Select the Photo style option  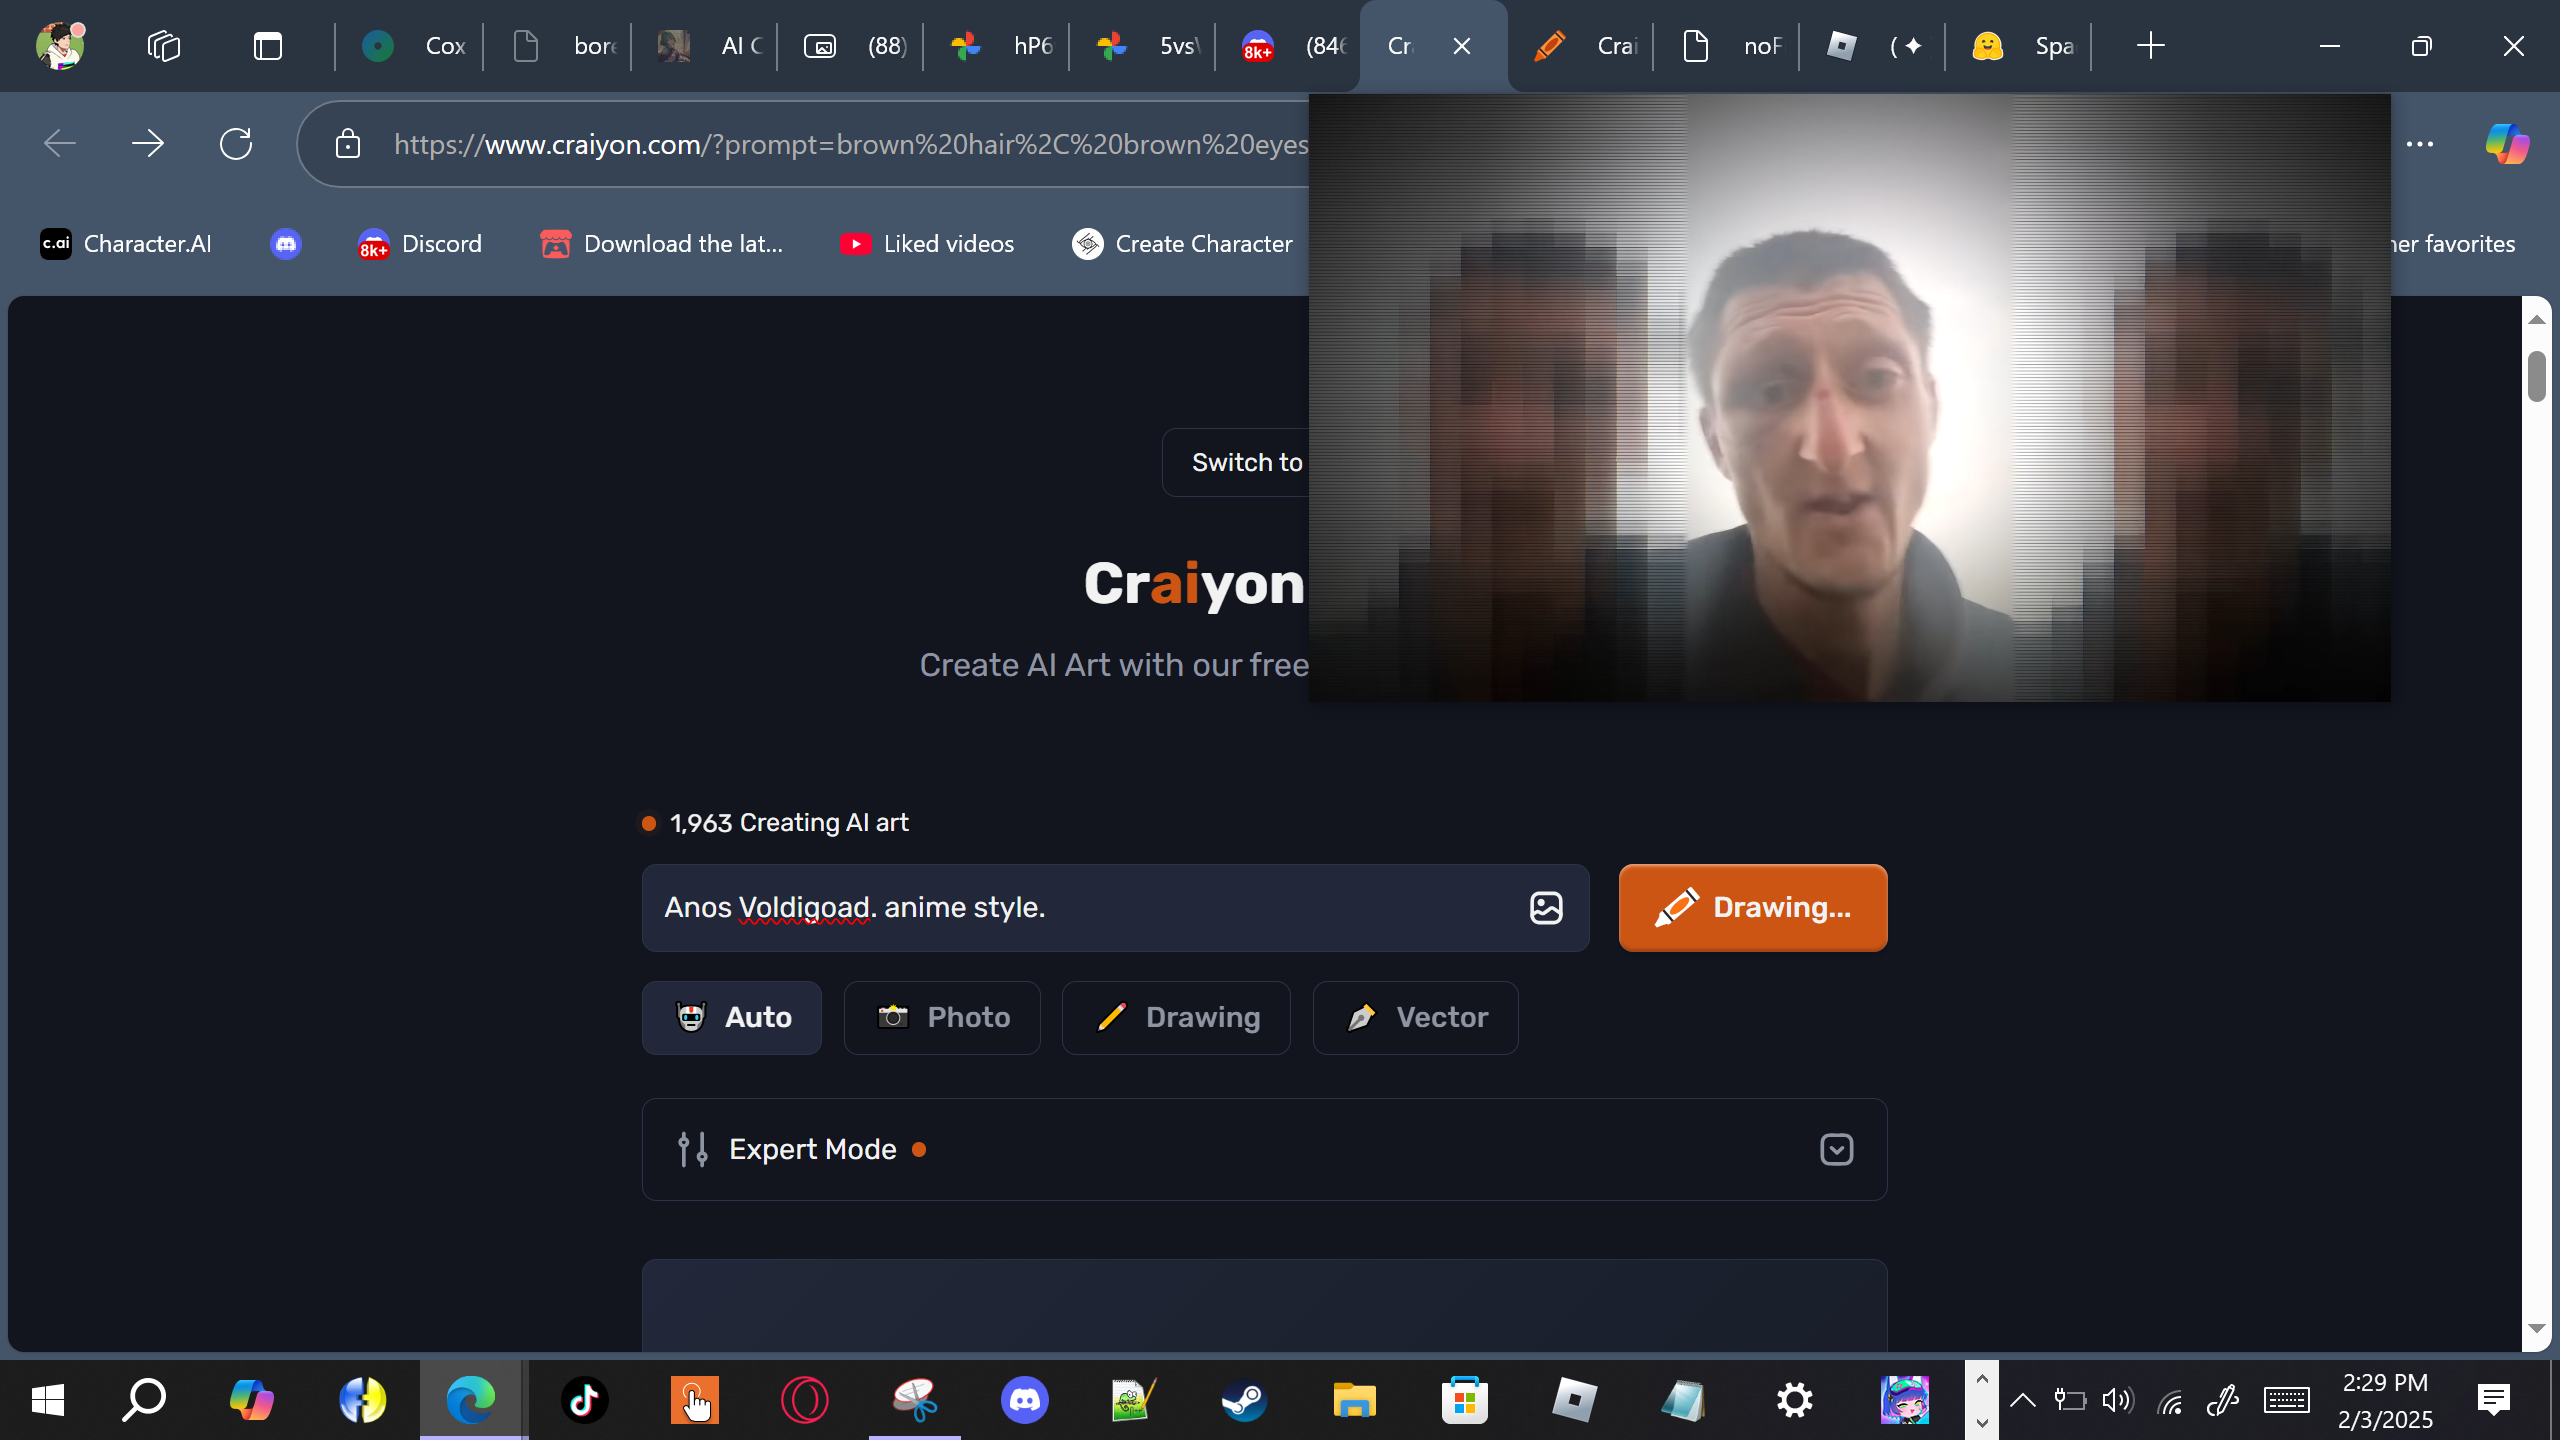coord(942,1018)
